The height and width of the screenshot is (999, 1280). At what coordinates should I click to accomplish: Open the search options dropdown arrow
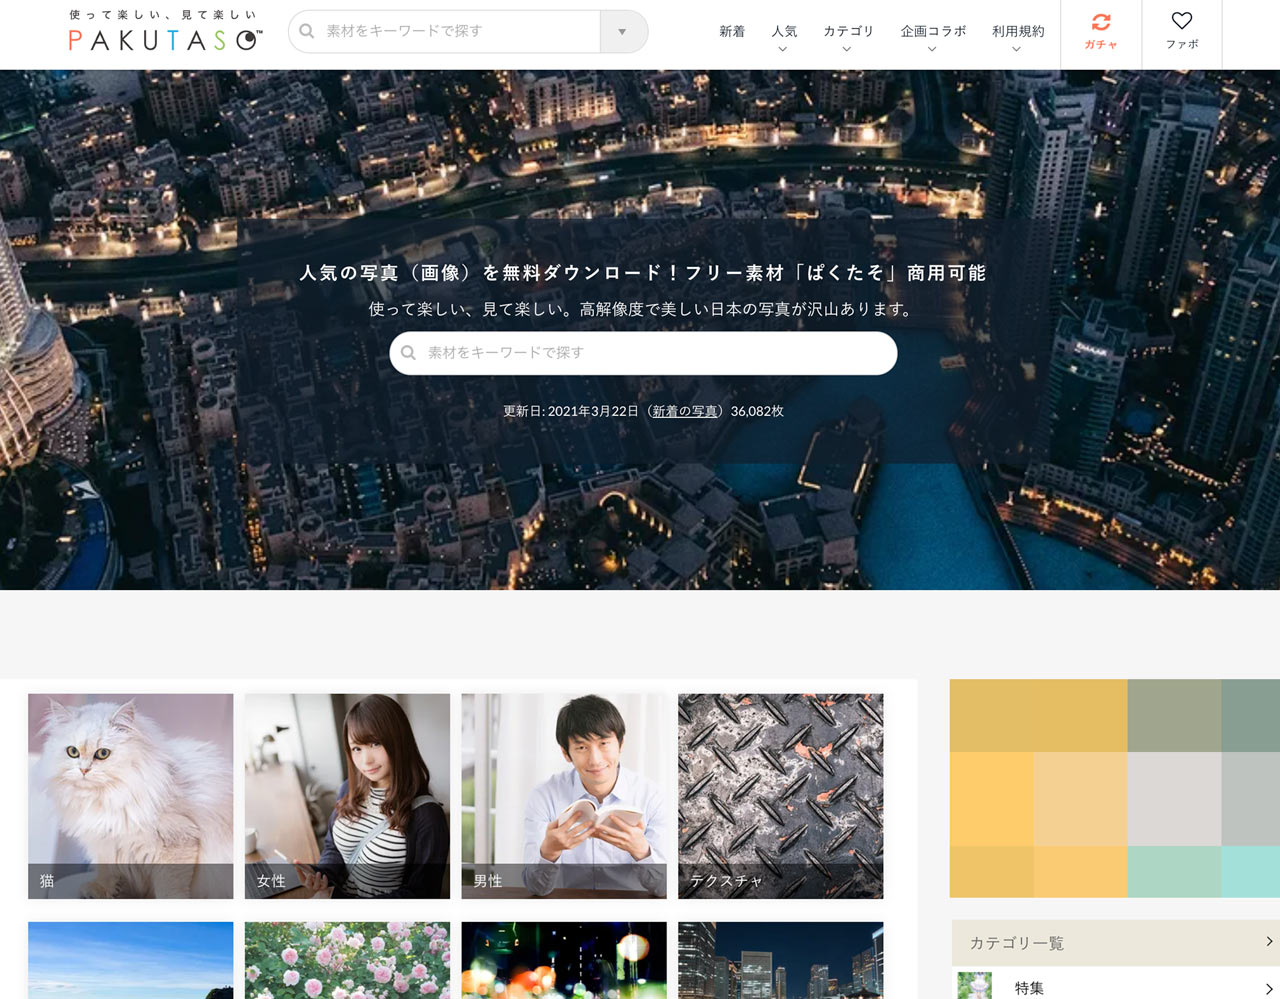(x=622, y=32)
